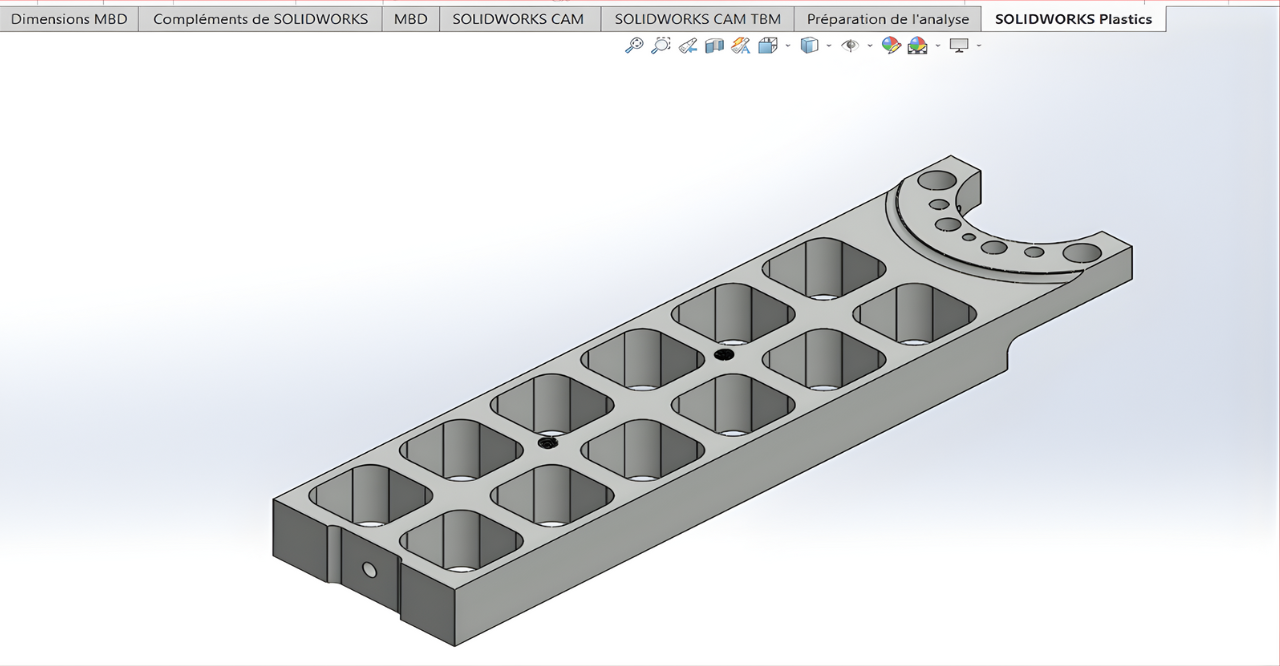The image size is (1280, 666).
Task: Return to the Previous View
Action: (687, 45)
